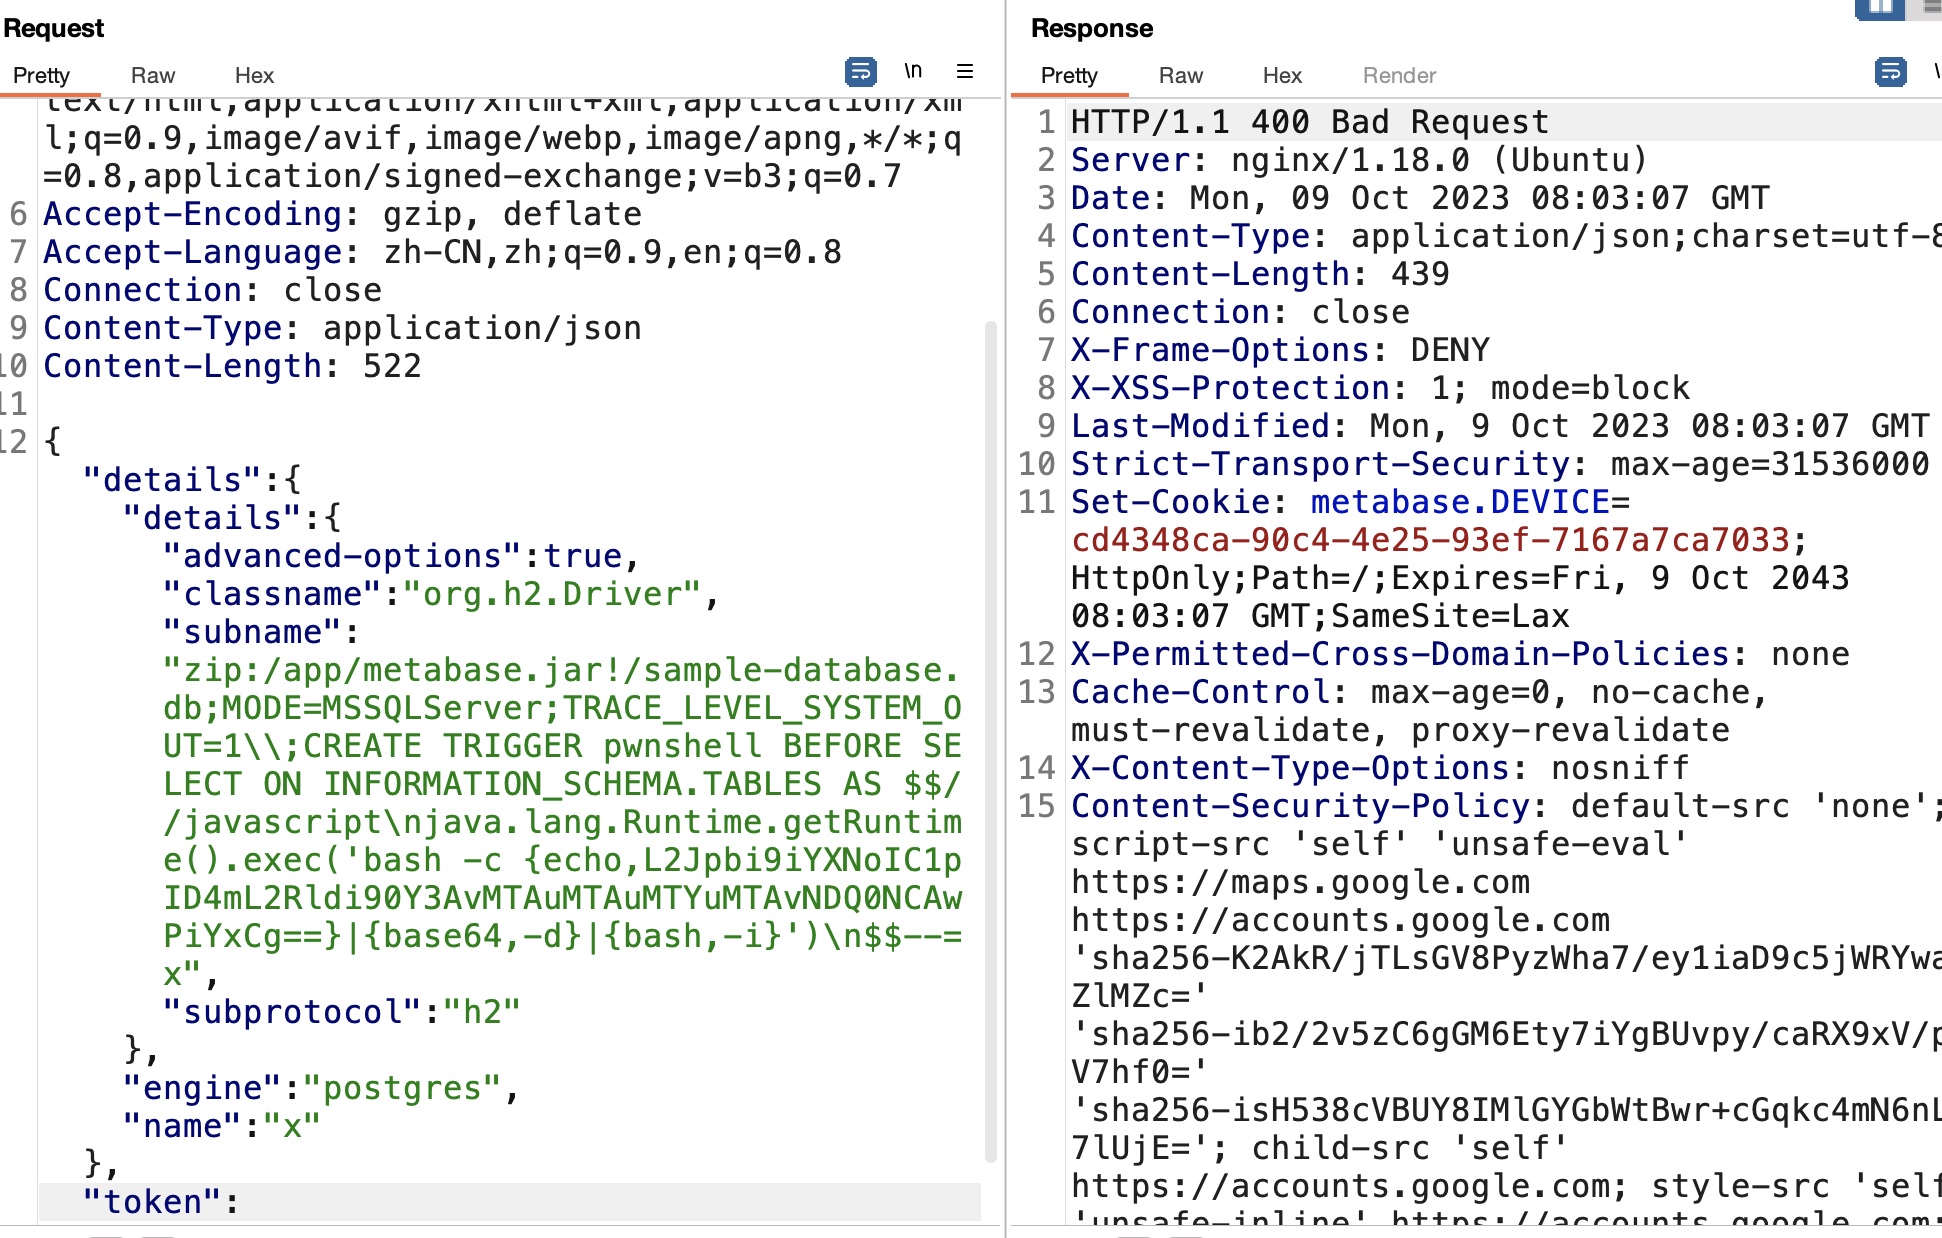Screen dimensions: 1942x1238
Task: Toggle non-printable characters icon in Request
Action: click(x=912, y=72)
